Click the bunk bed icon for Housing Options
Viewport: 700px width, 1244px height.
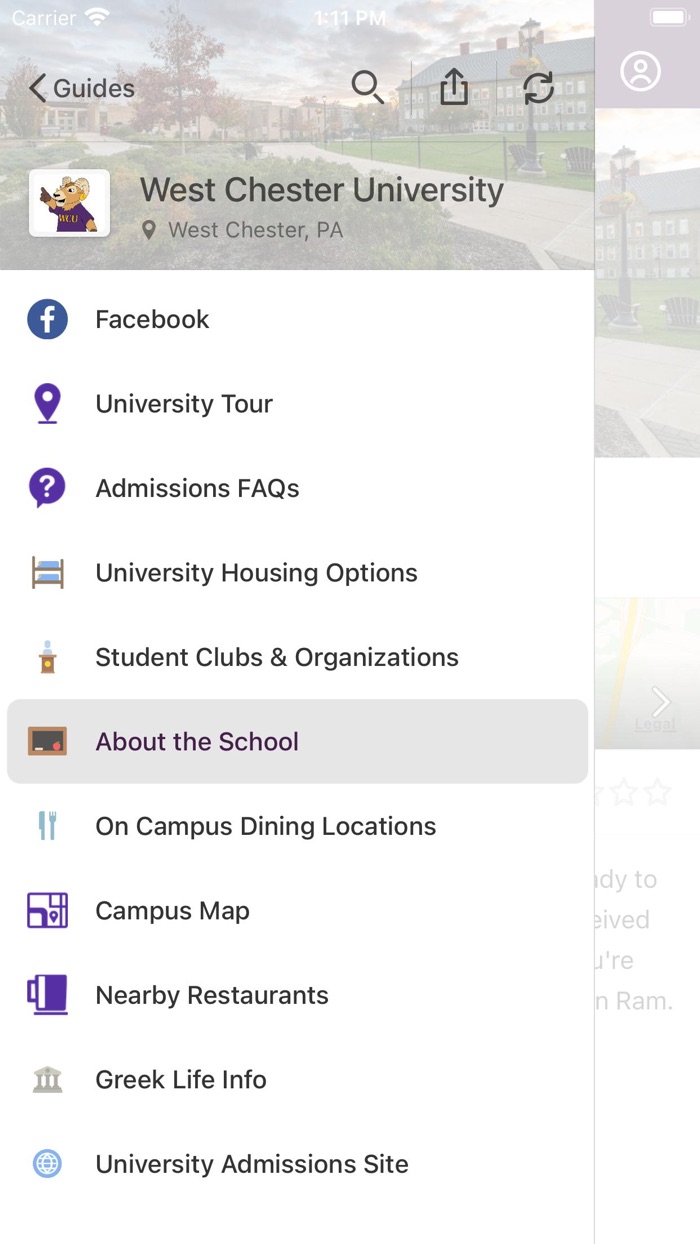tap(47, 572)
